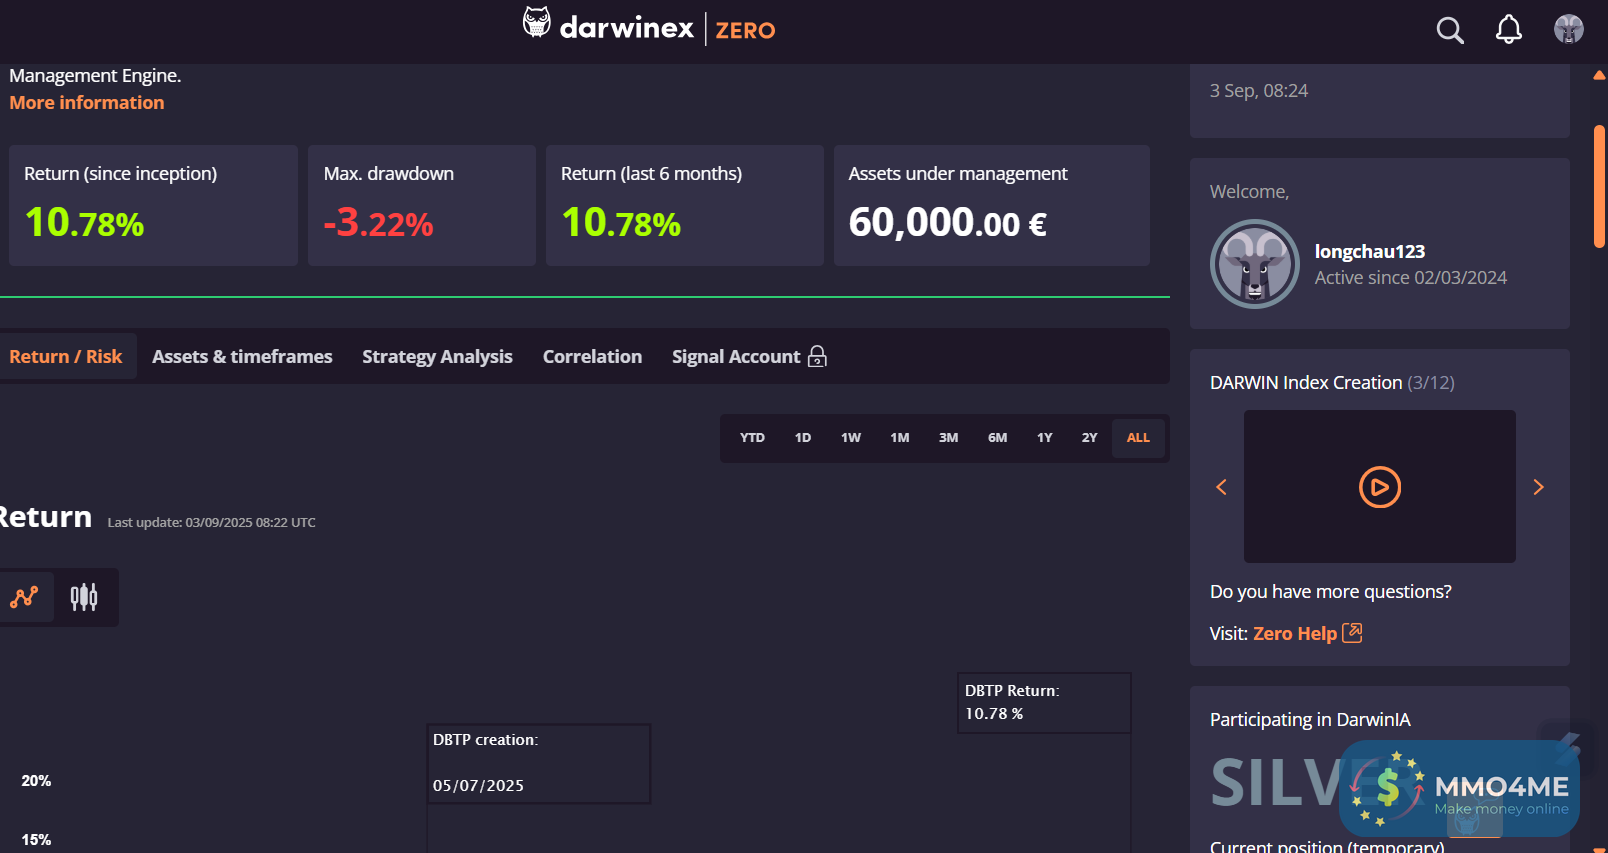Image resolution: width=1608 pixels, height=853 pixels.
Task: Follow the More information link
Action: (x=87, y=103)
